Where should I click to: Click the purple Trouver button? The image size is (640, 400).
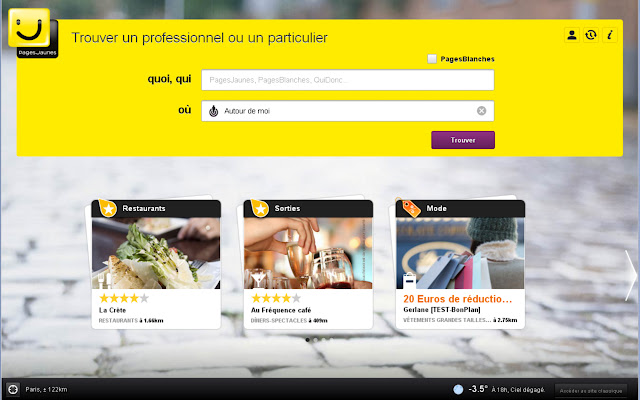pyautogui.click(x=463, y=140)
